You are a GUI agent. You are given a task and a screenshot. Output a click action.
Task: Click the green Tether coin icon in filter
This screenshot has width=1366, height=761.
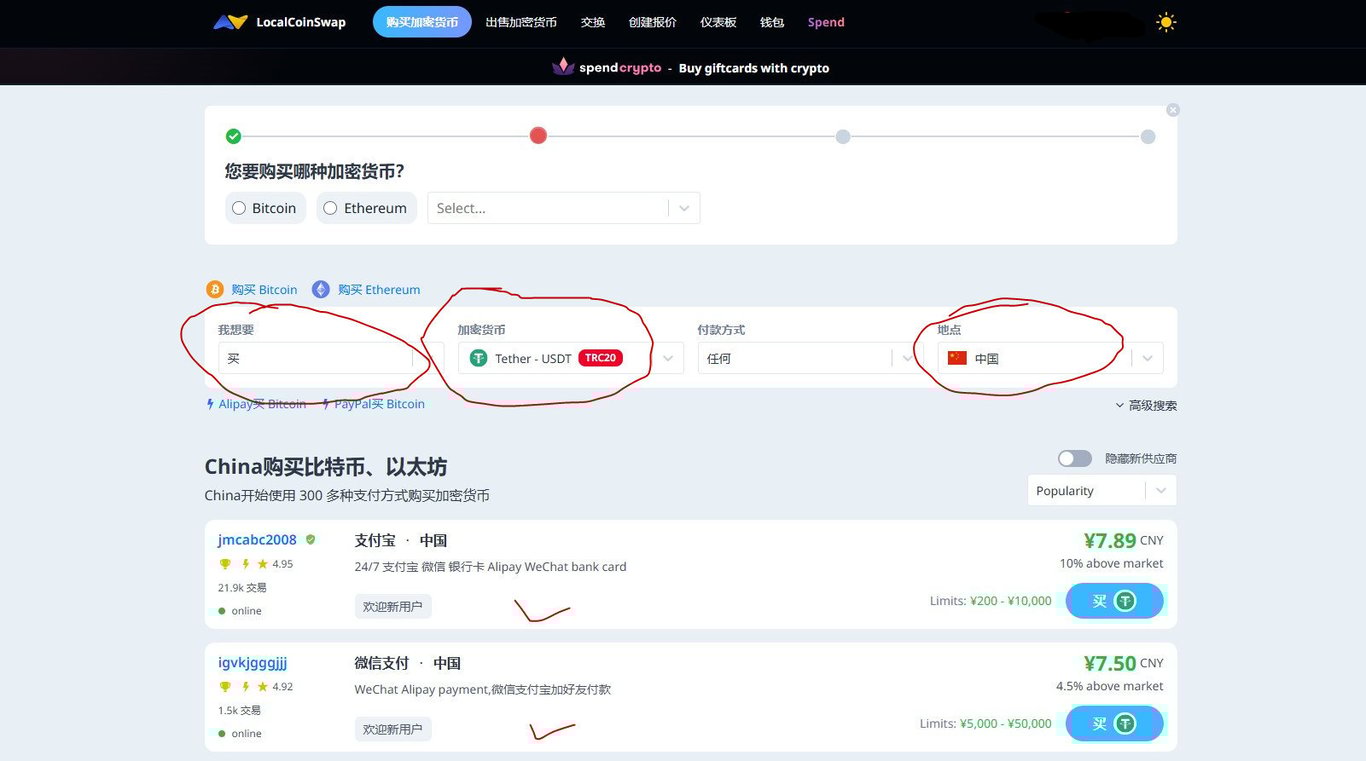(x=478, y=358)
